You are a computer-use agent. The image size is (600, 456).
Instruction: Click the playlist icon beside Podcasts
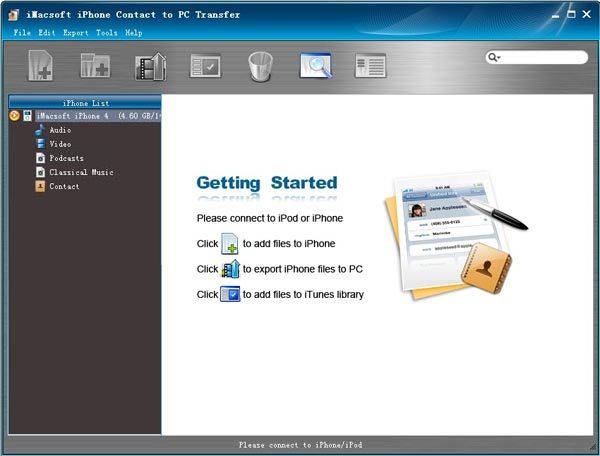[41, 158]
